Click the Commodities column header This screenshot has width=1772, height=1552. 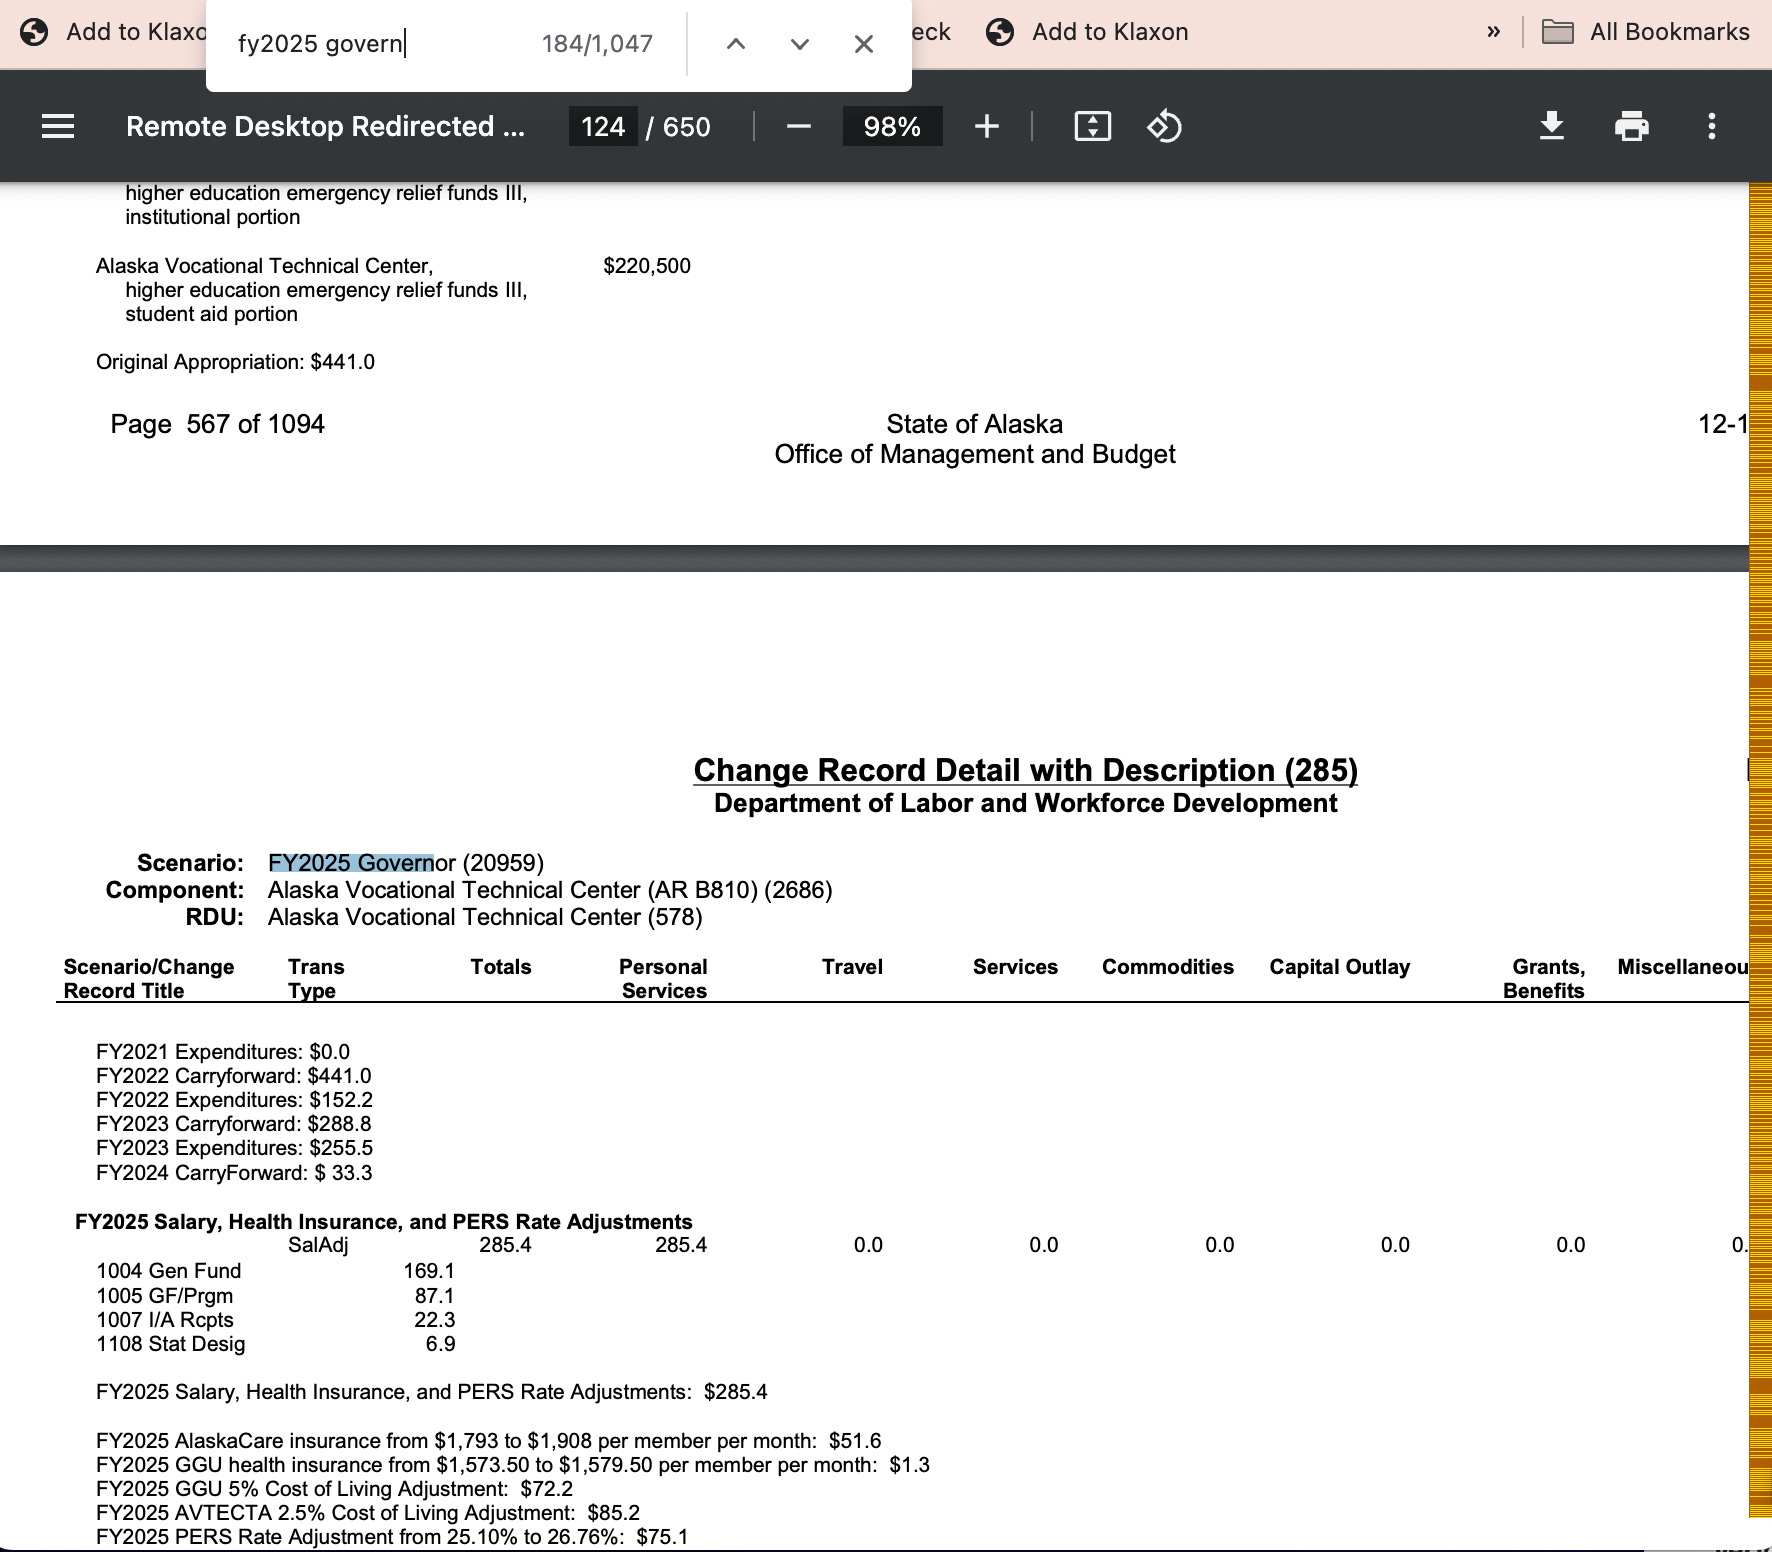click(x=1168, y=967)
